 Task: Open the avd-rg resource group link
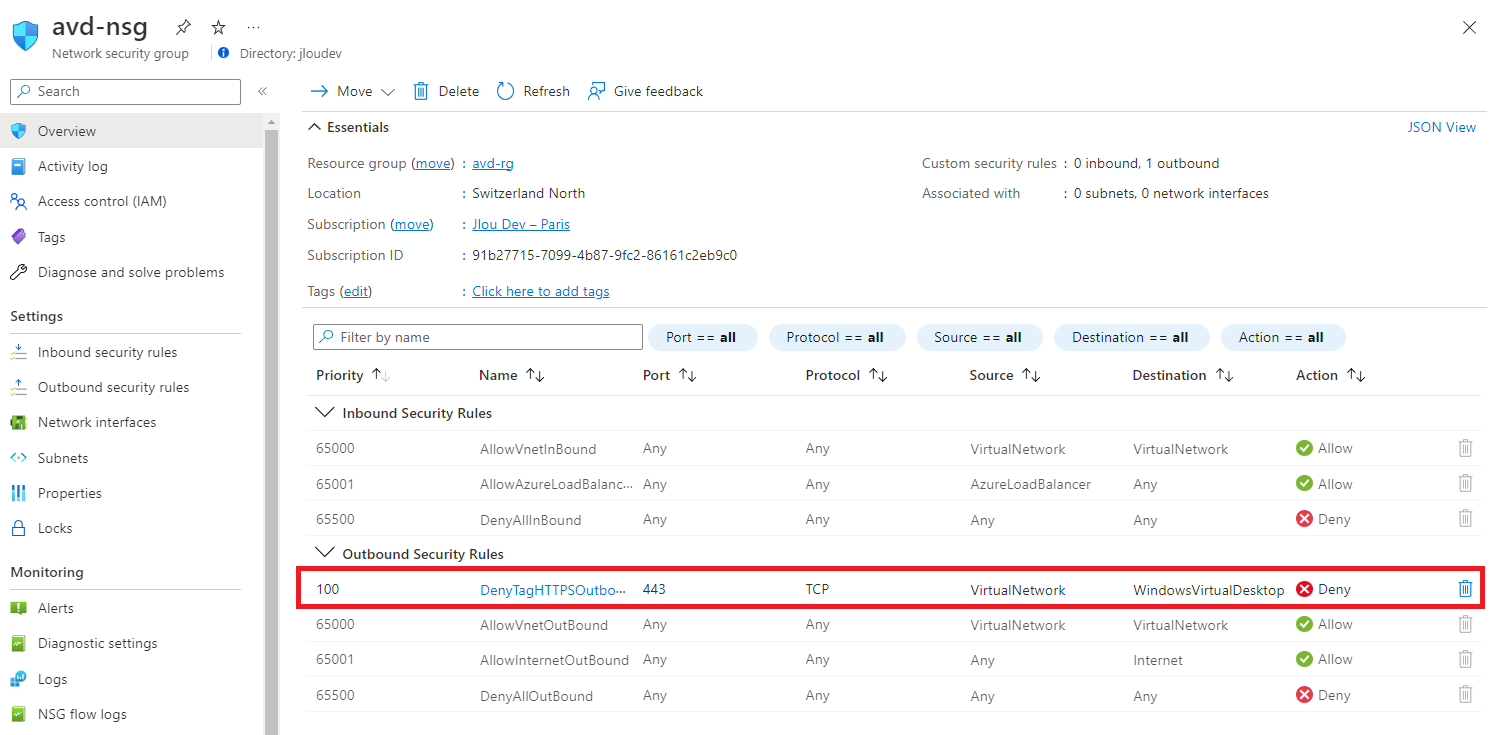click(x=493, y=163)
